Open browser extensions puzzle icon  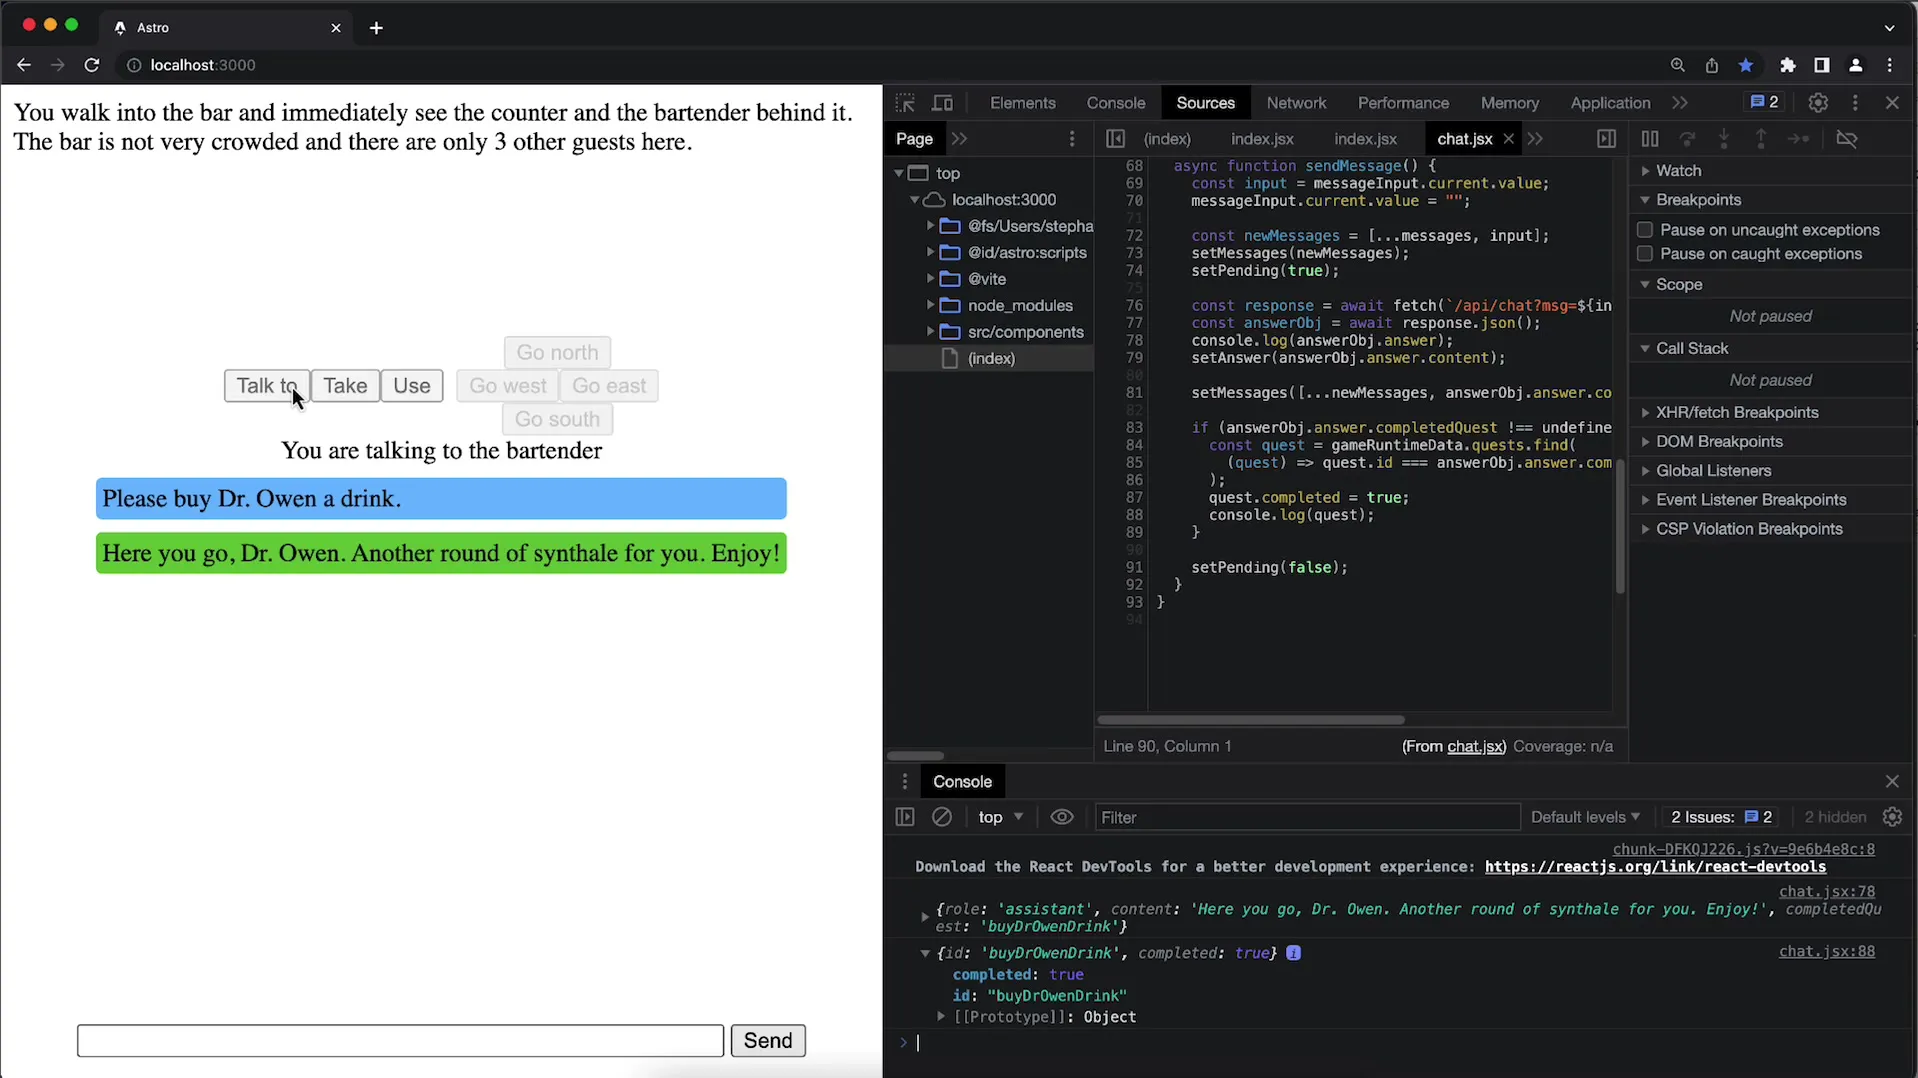pyautogui.click(x=1788, y=65)
